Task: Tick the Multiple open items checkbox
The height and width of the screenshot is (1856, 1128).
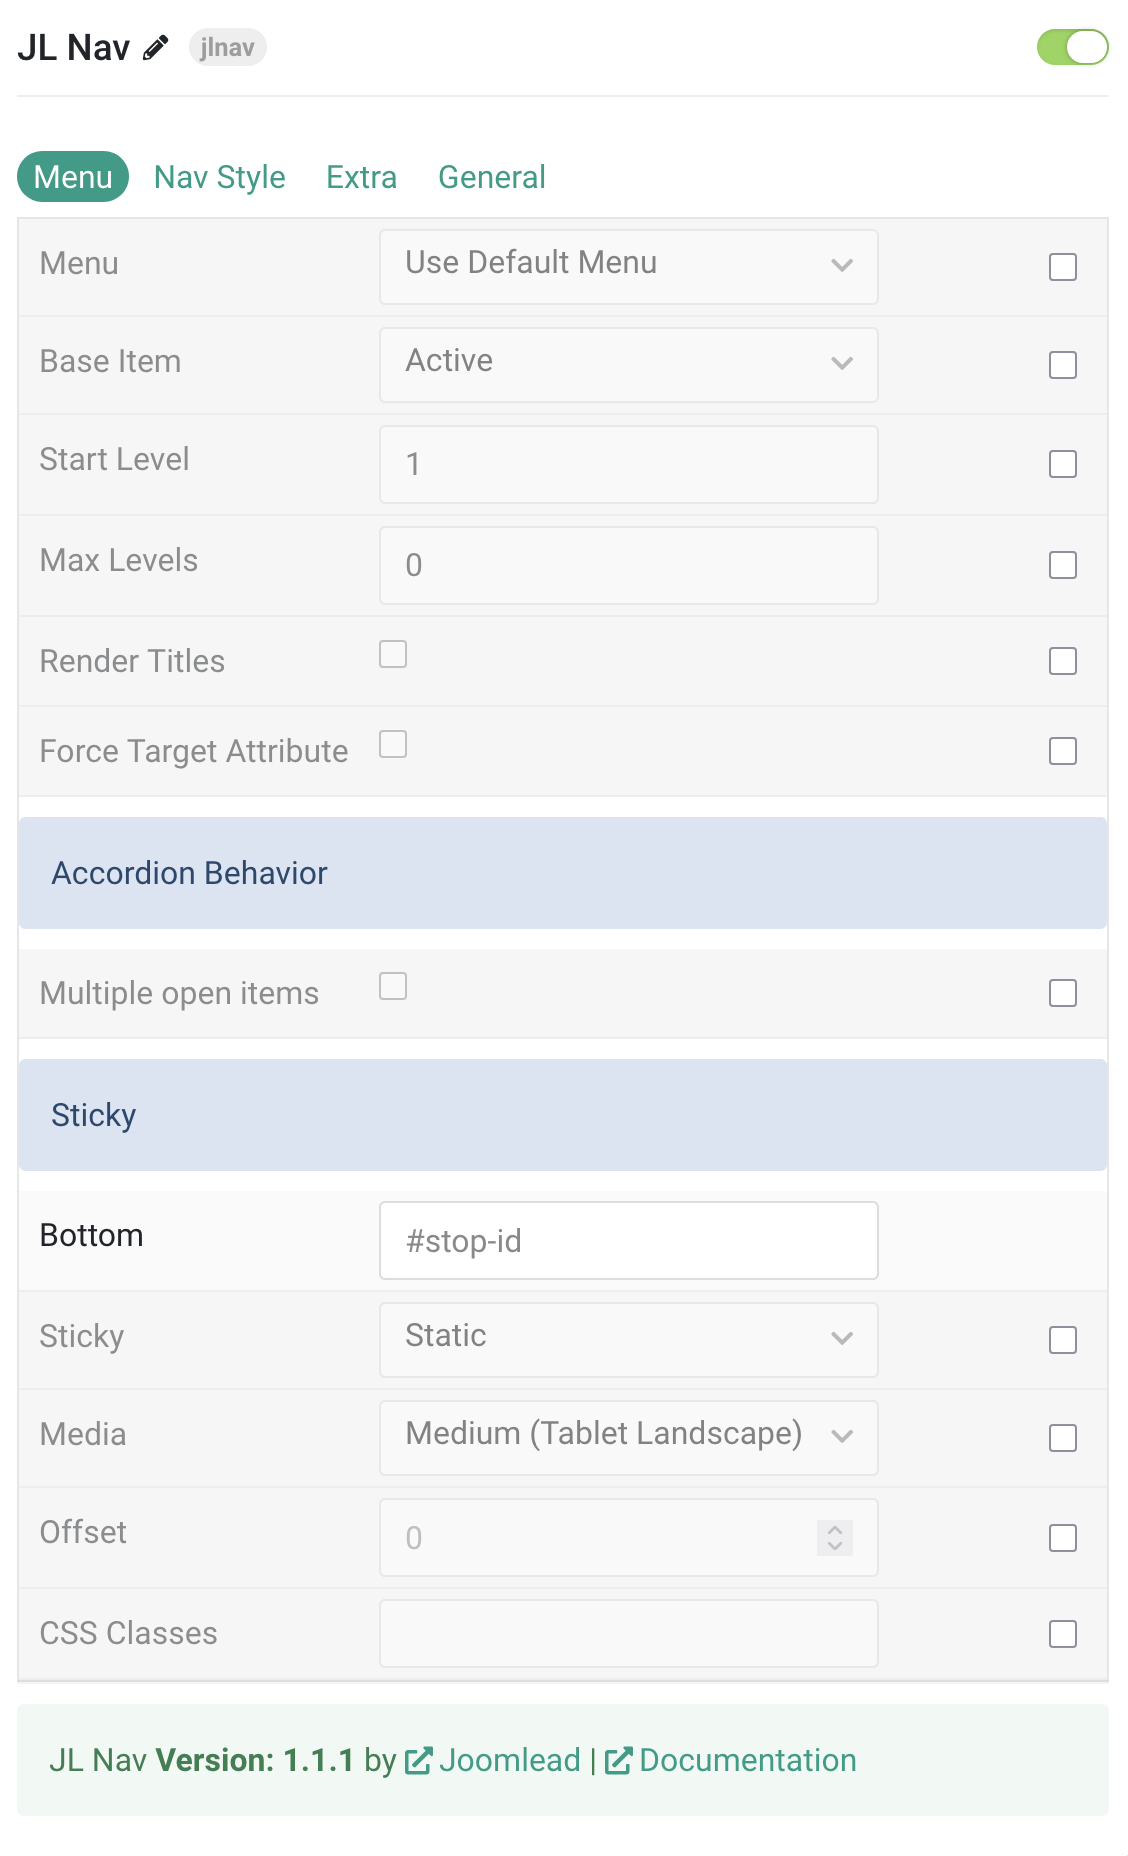Action: point(393,986)
